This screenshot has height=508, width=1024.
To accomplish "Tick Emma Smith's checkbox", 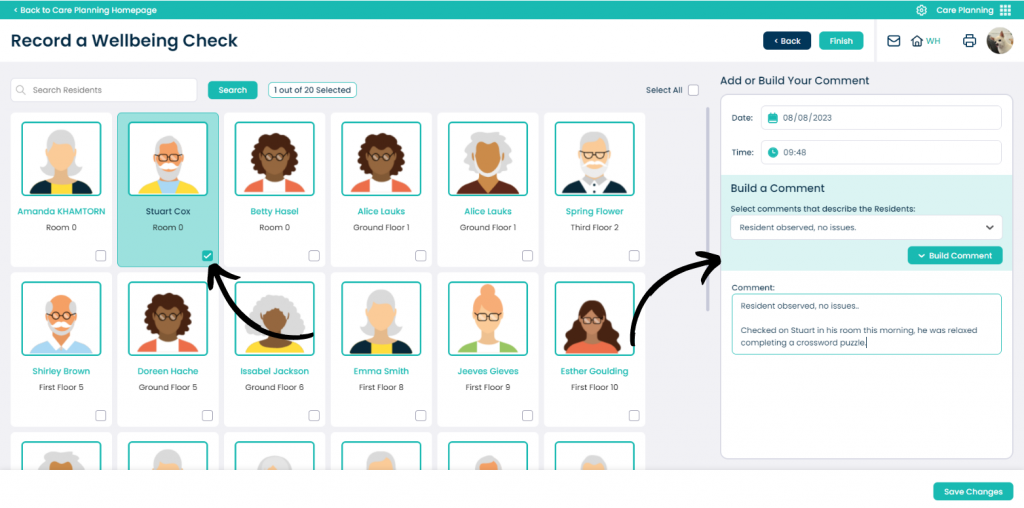I will 421,415.
